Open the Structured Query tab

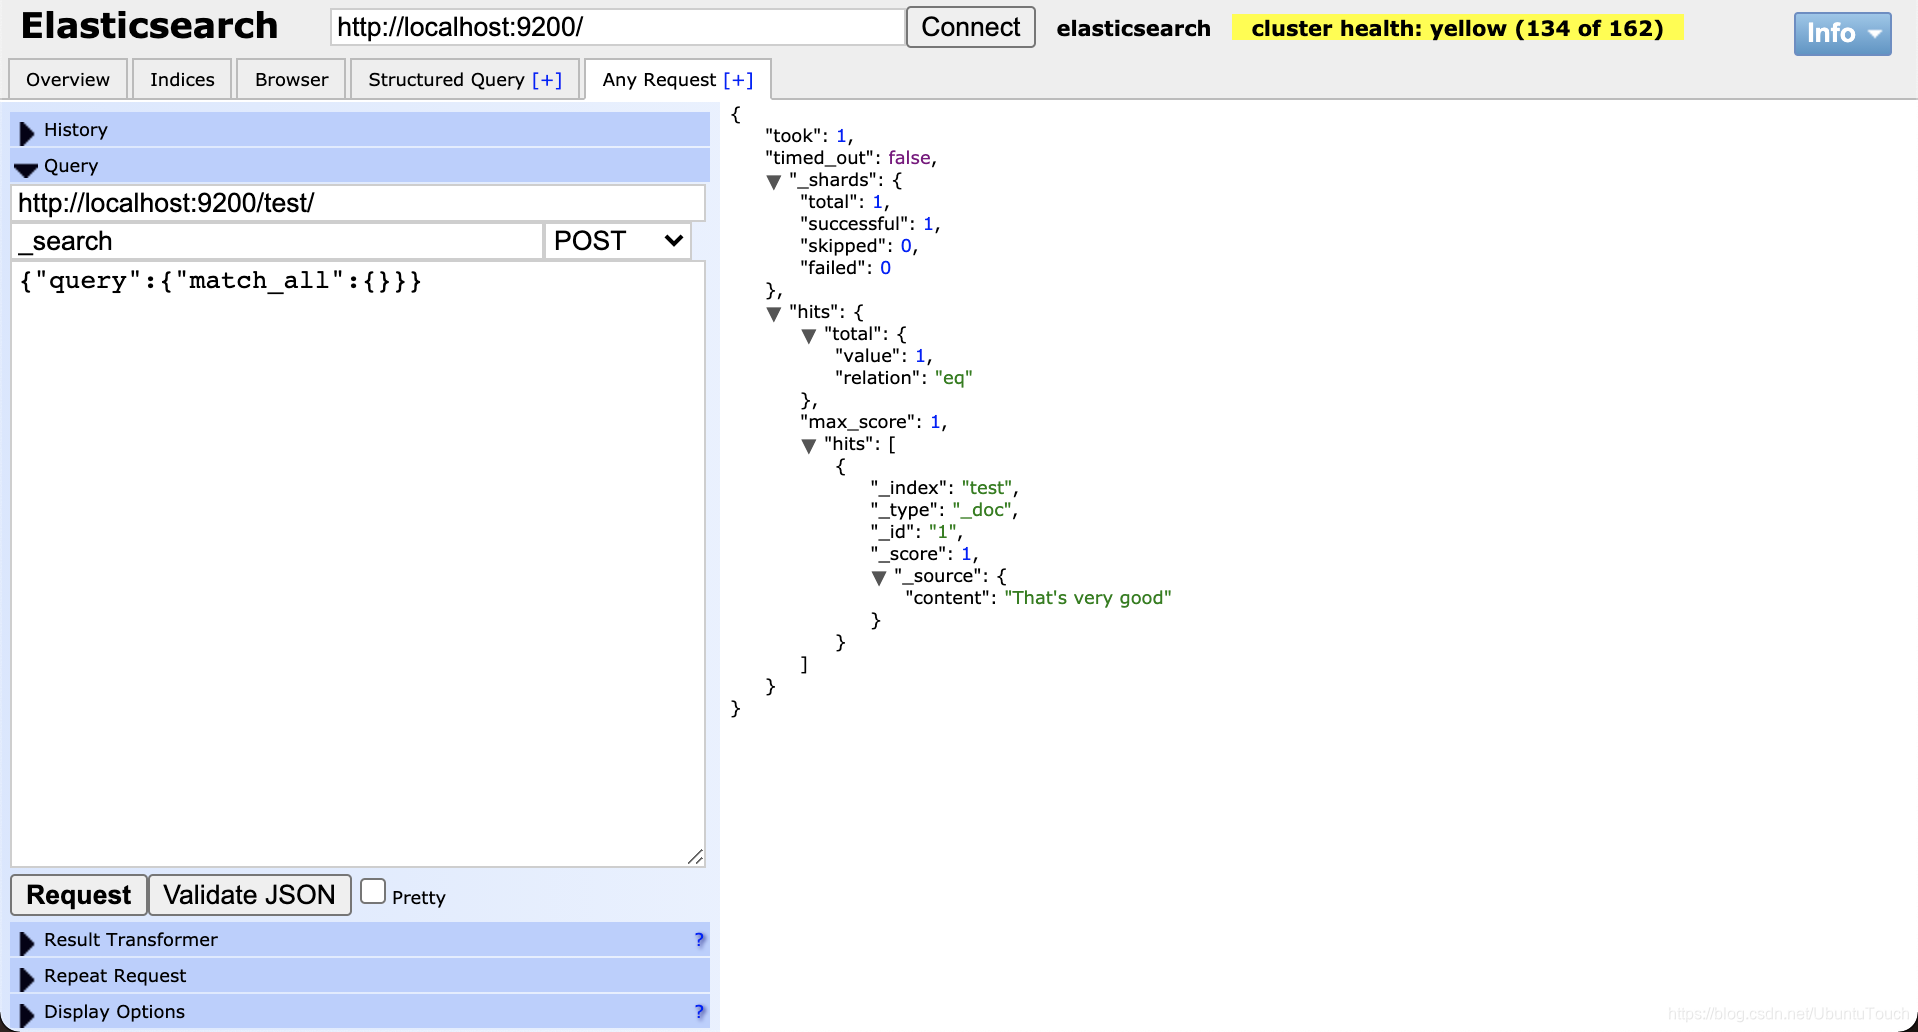click(x=464, y=79)
